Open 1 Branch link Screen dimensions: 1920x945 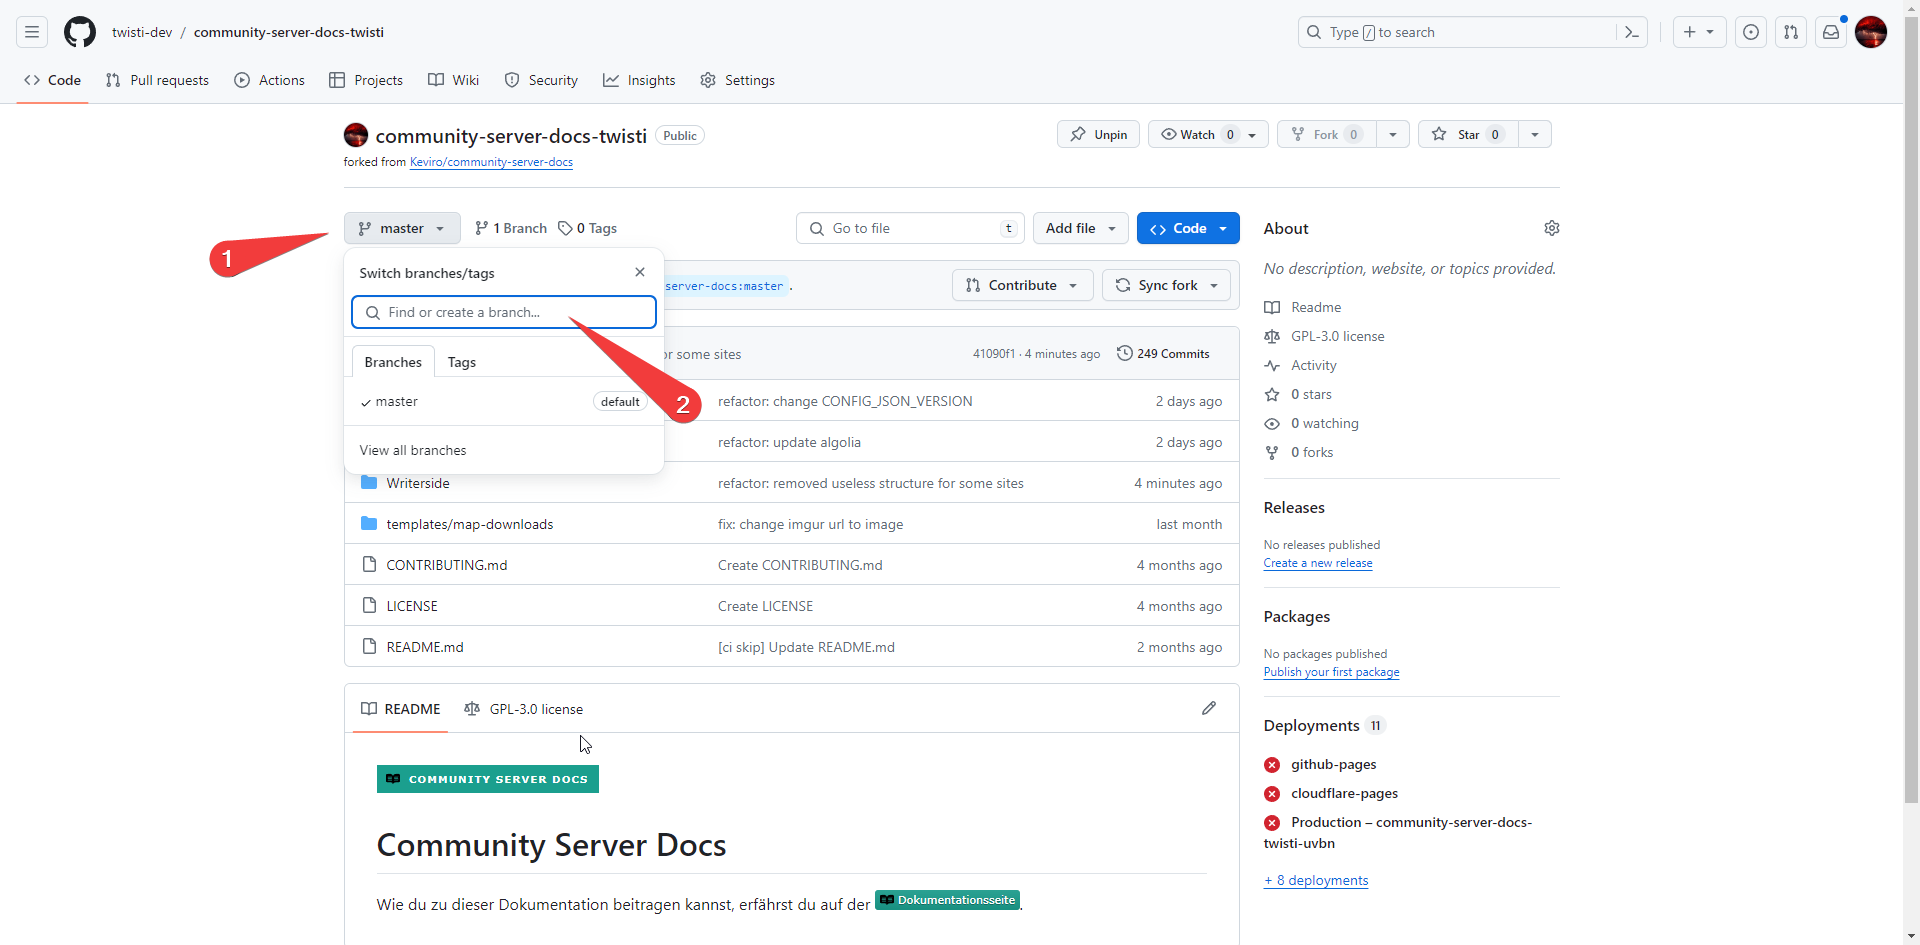tap(511, 228)
